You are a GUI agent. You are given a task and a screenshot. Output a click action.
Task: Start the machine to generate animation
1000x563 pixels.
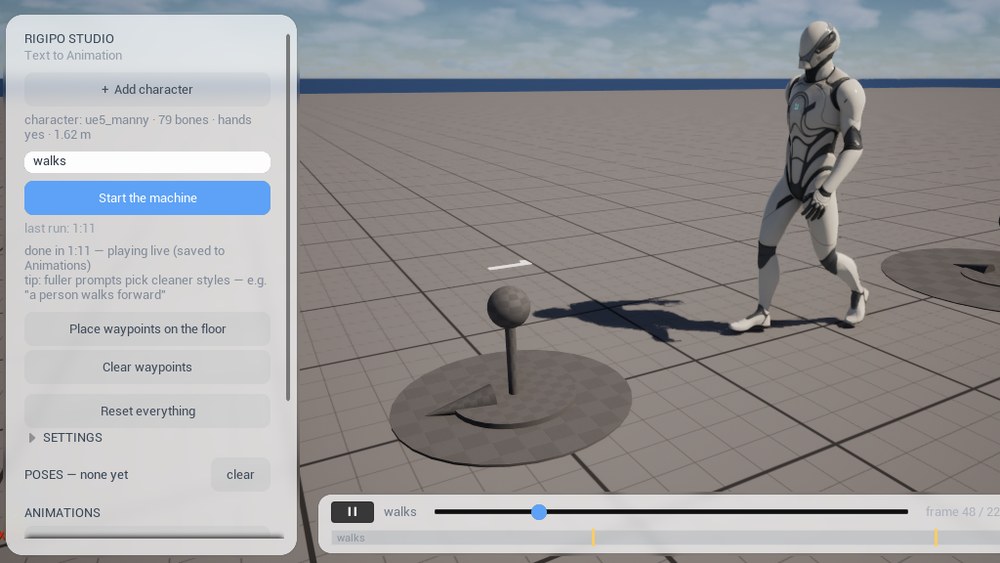(147, 198)
